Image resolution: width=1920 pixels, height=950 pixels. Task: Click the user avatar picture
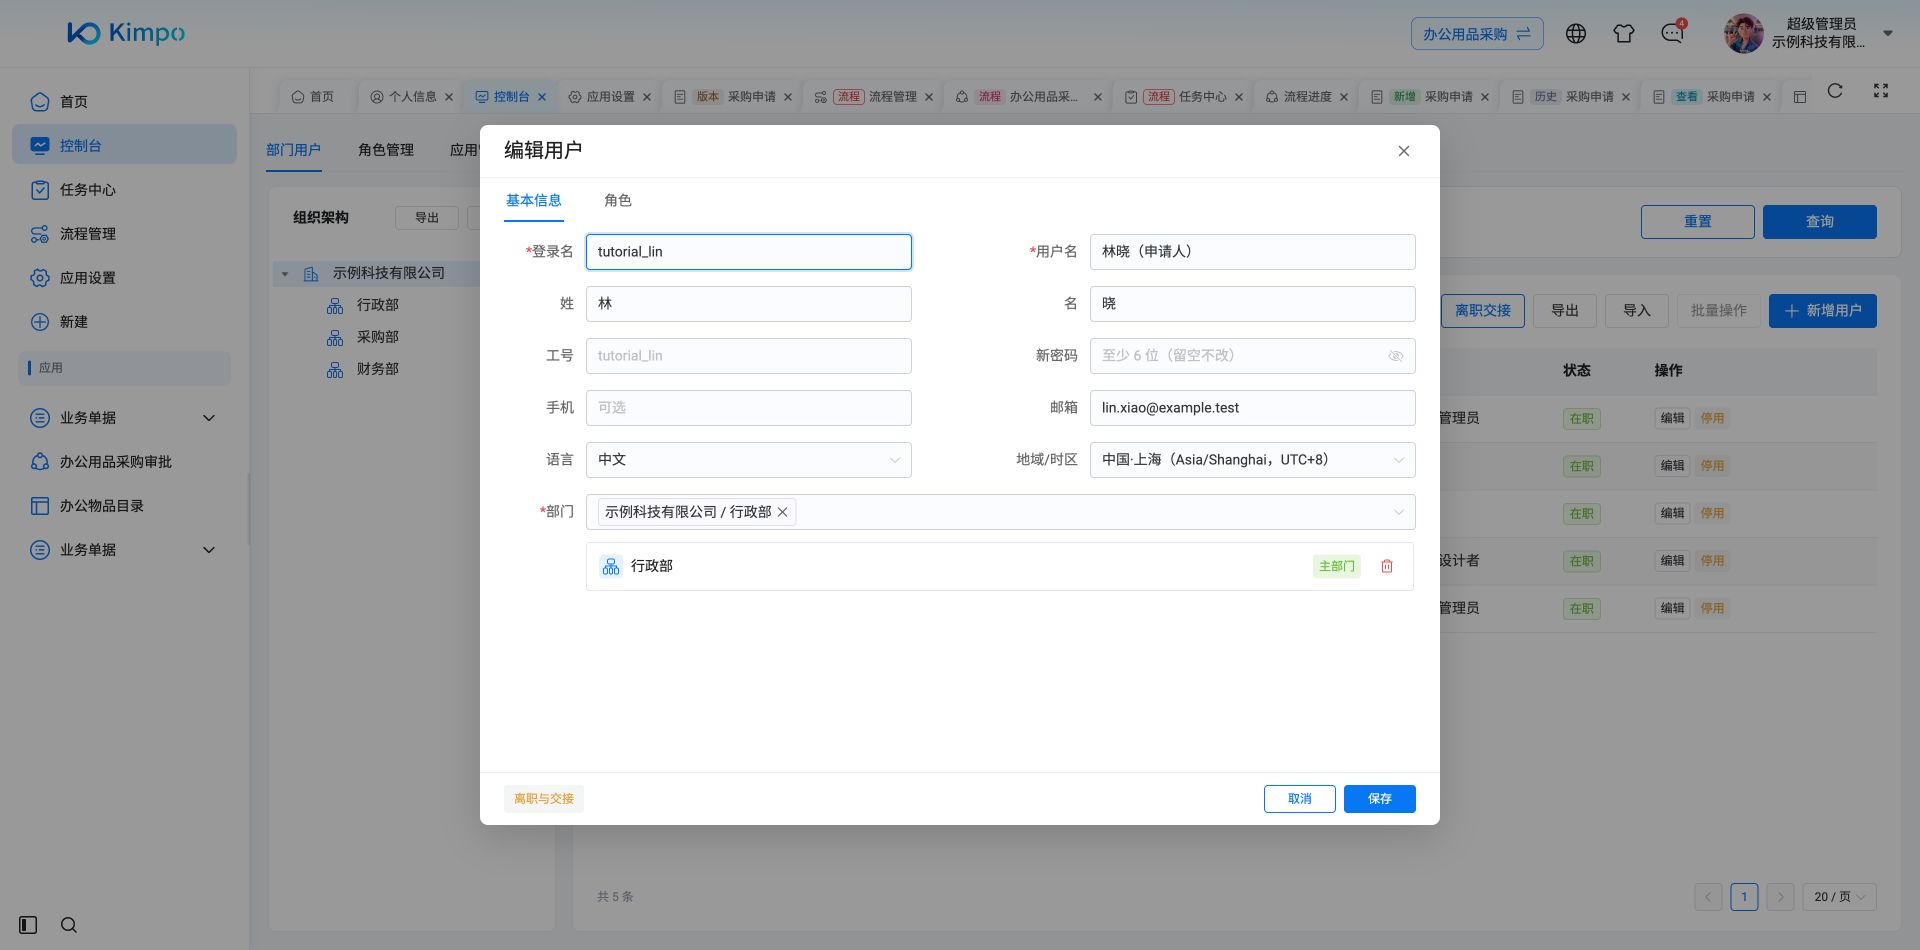click(x=1744, y=34)
